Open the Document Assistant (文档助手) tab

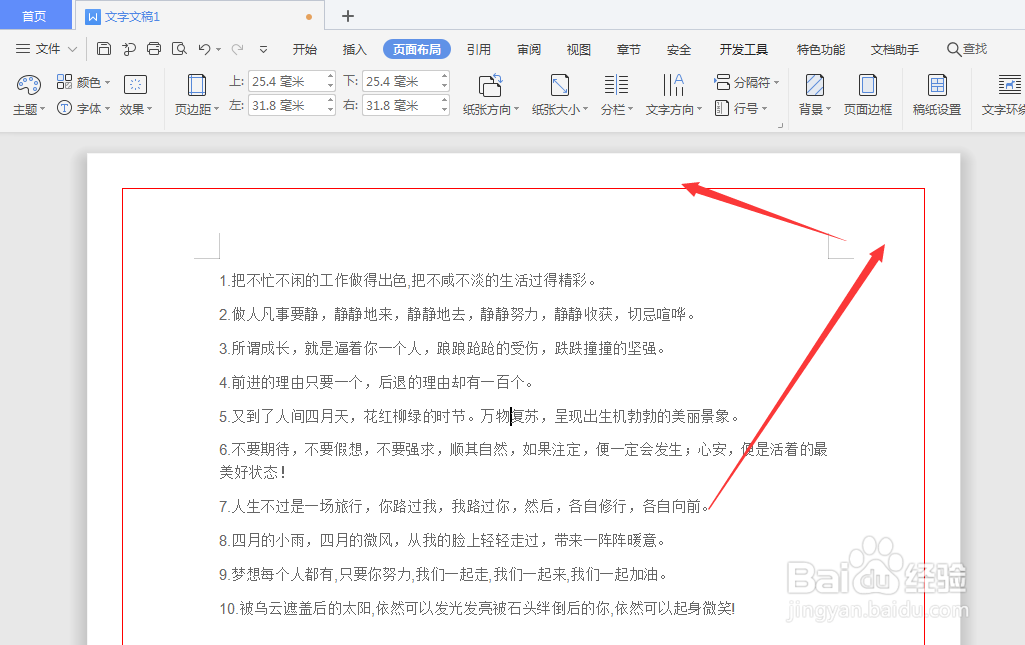pos(895,49)
